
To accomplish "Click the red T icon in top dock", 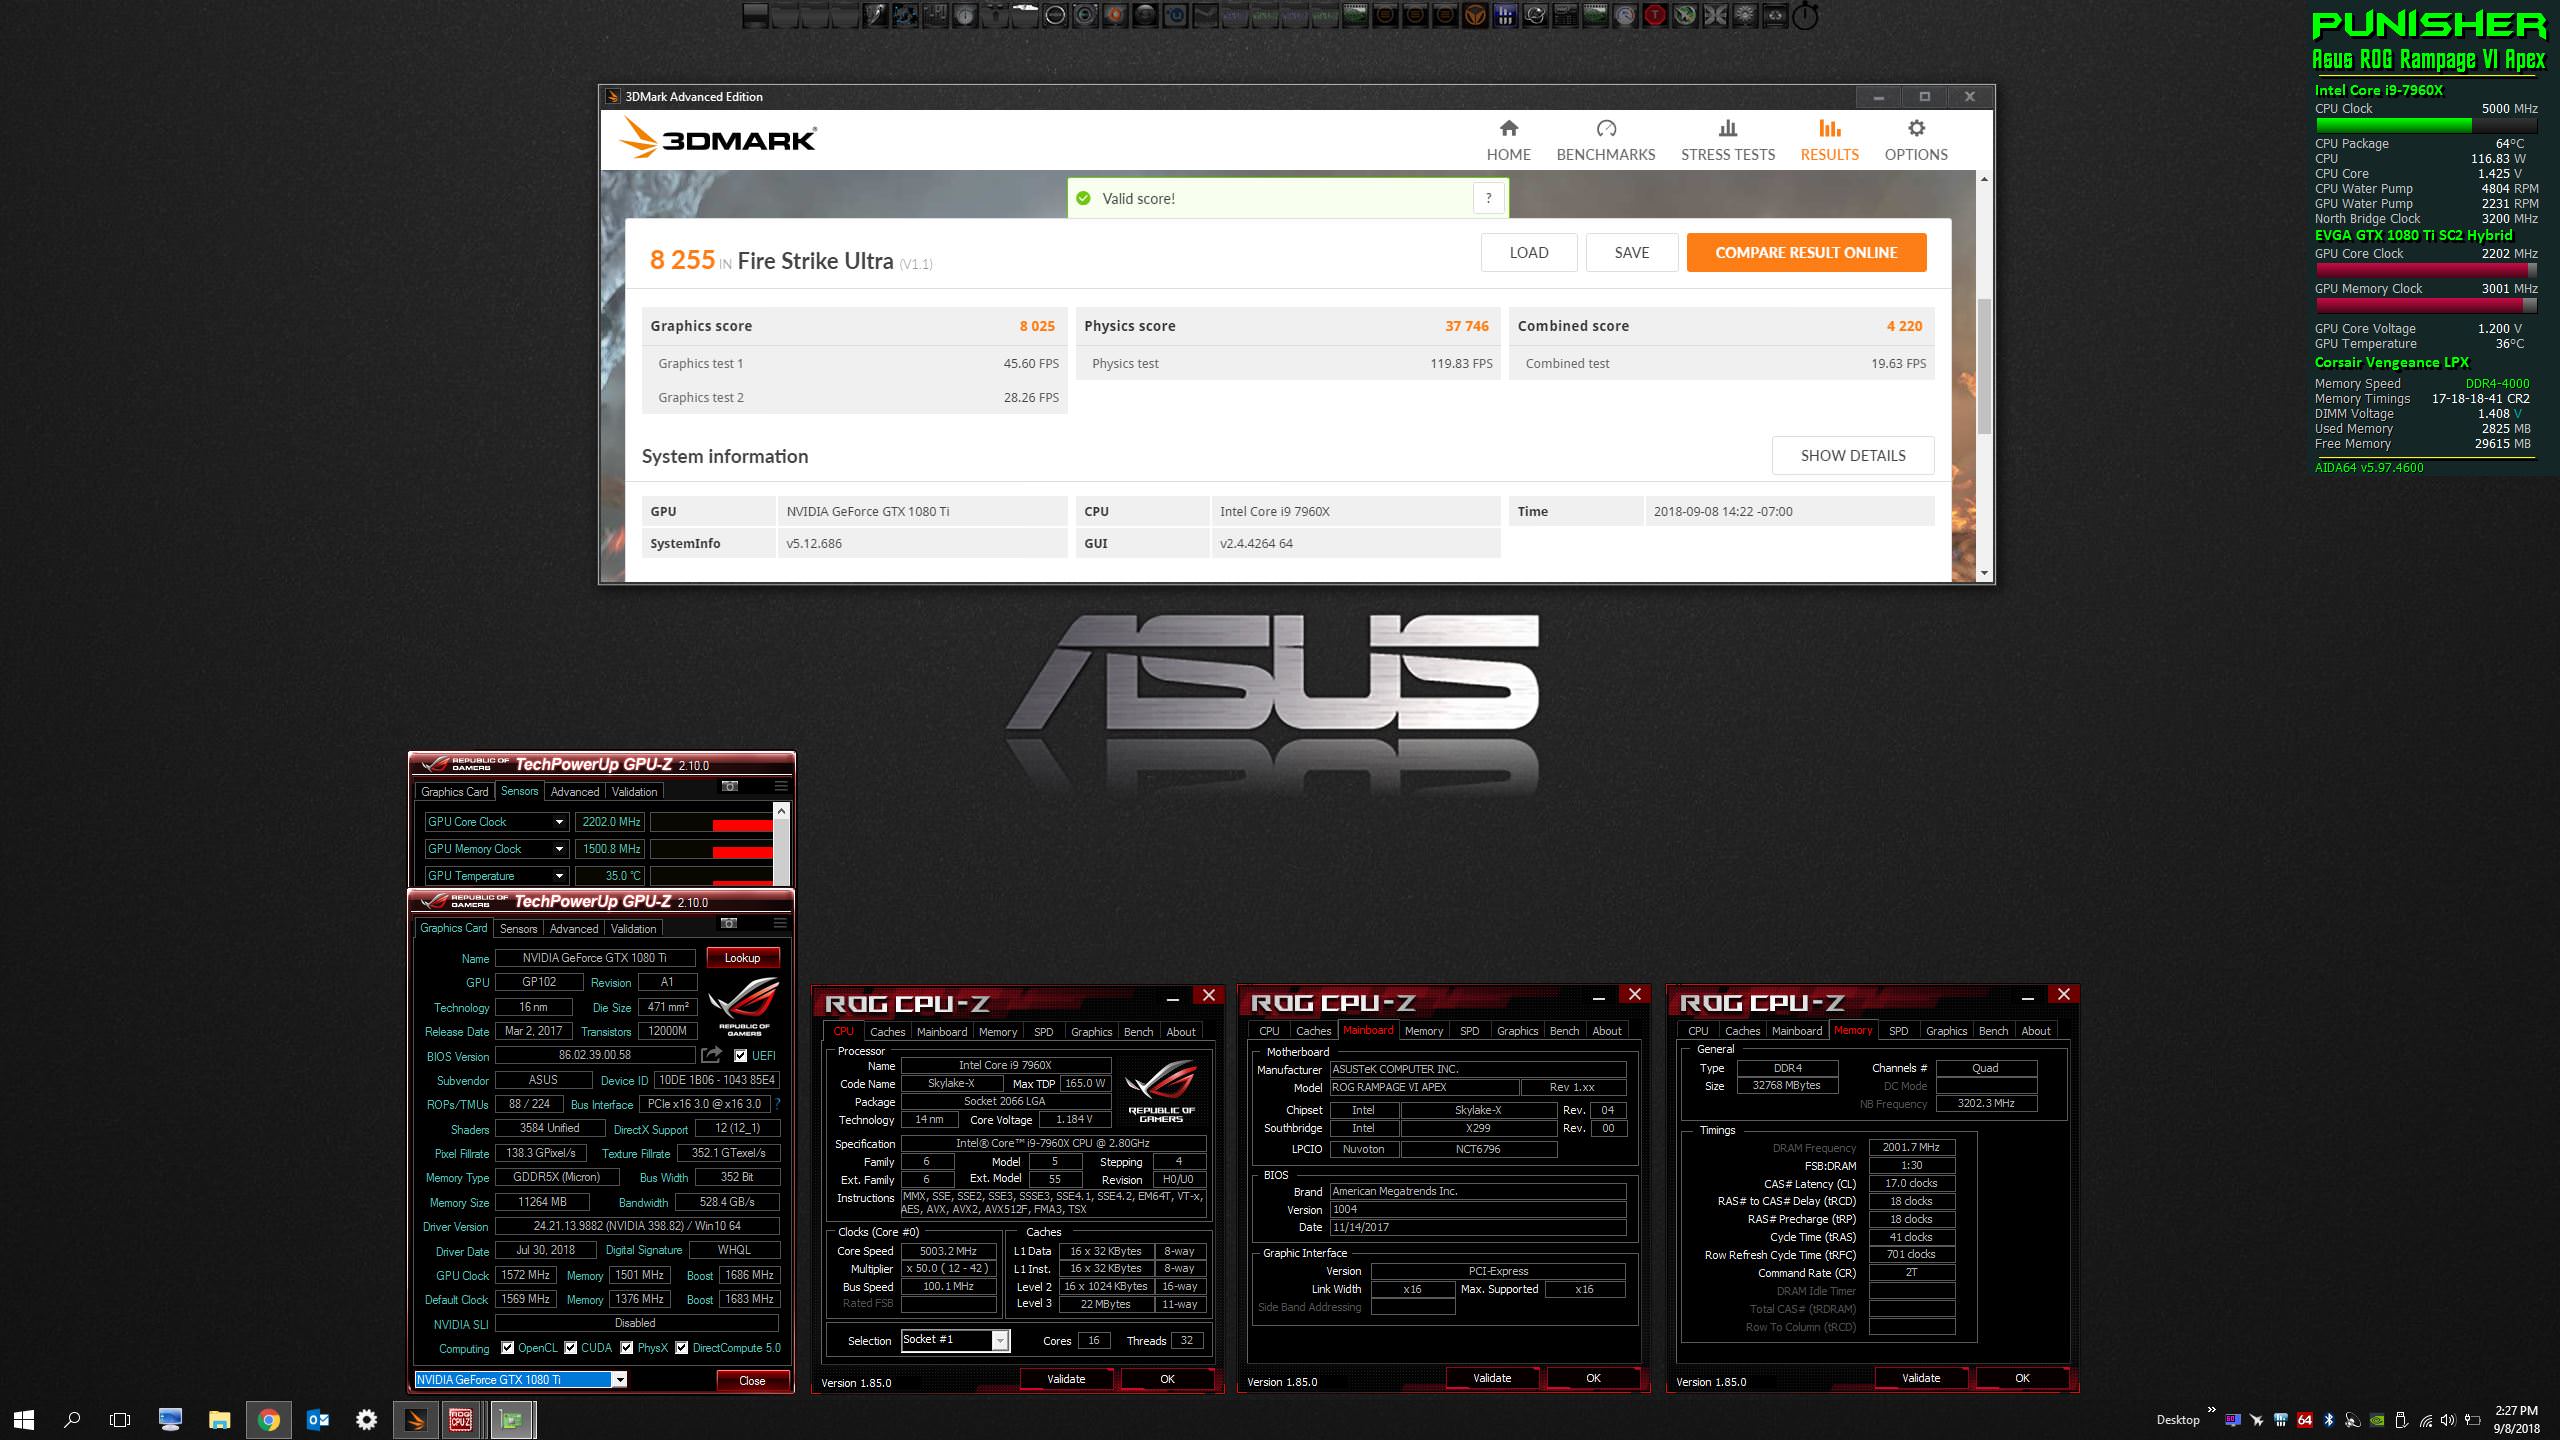I will (x=1655, y=15).
